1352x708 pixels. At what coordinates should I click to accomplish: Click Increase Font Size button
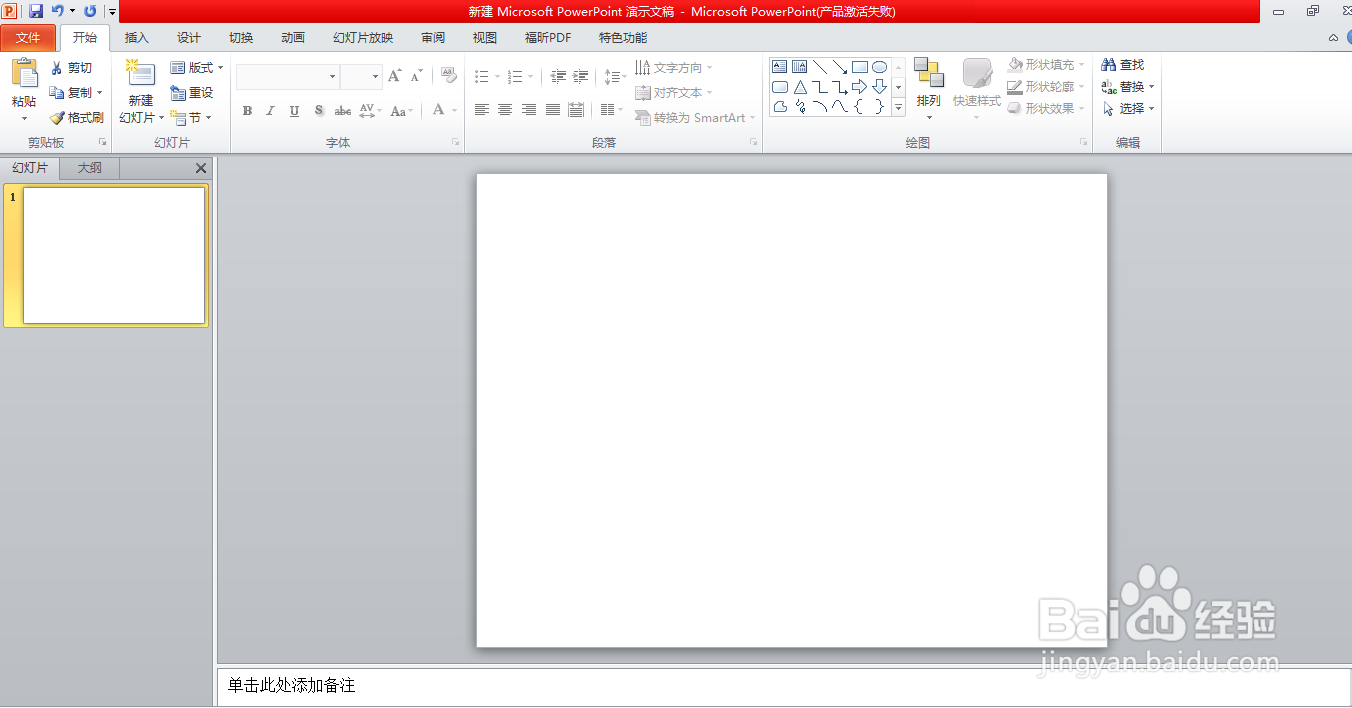(x=395, y=76)
